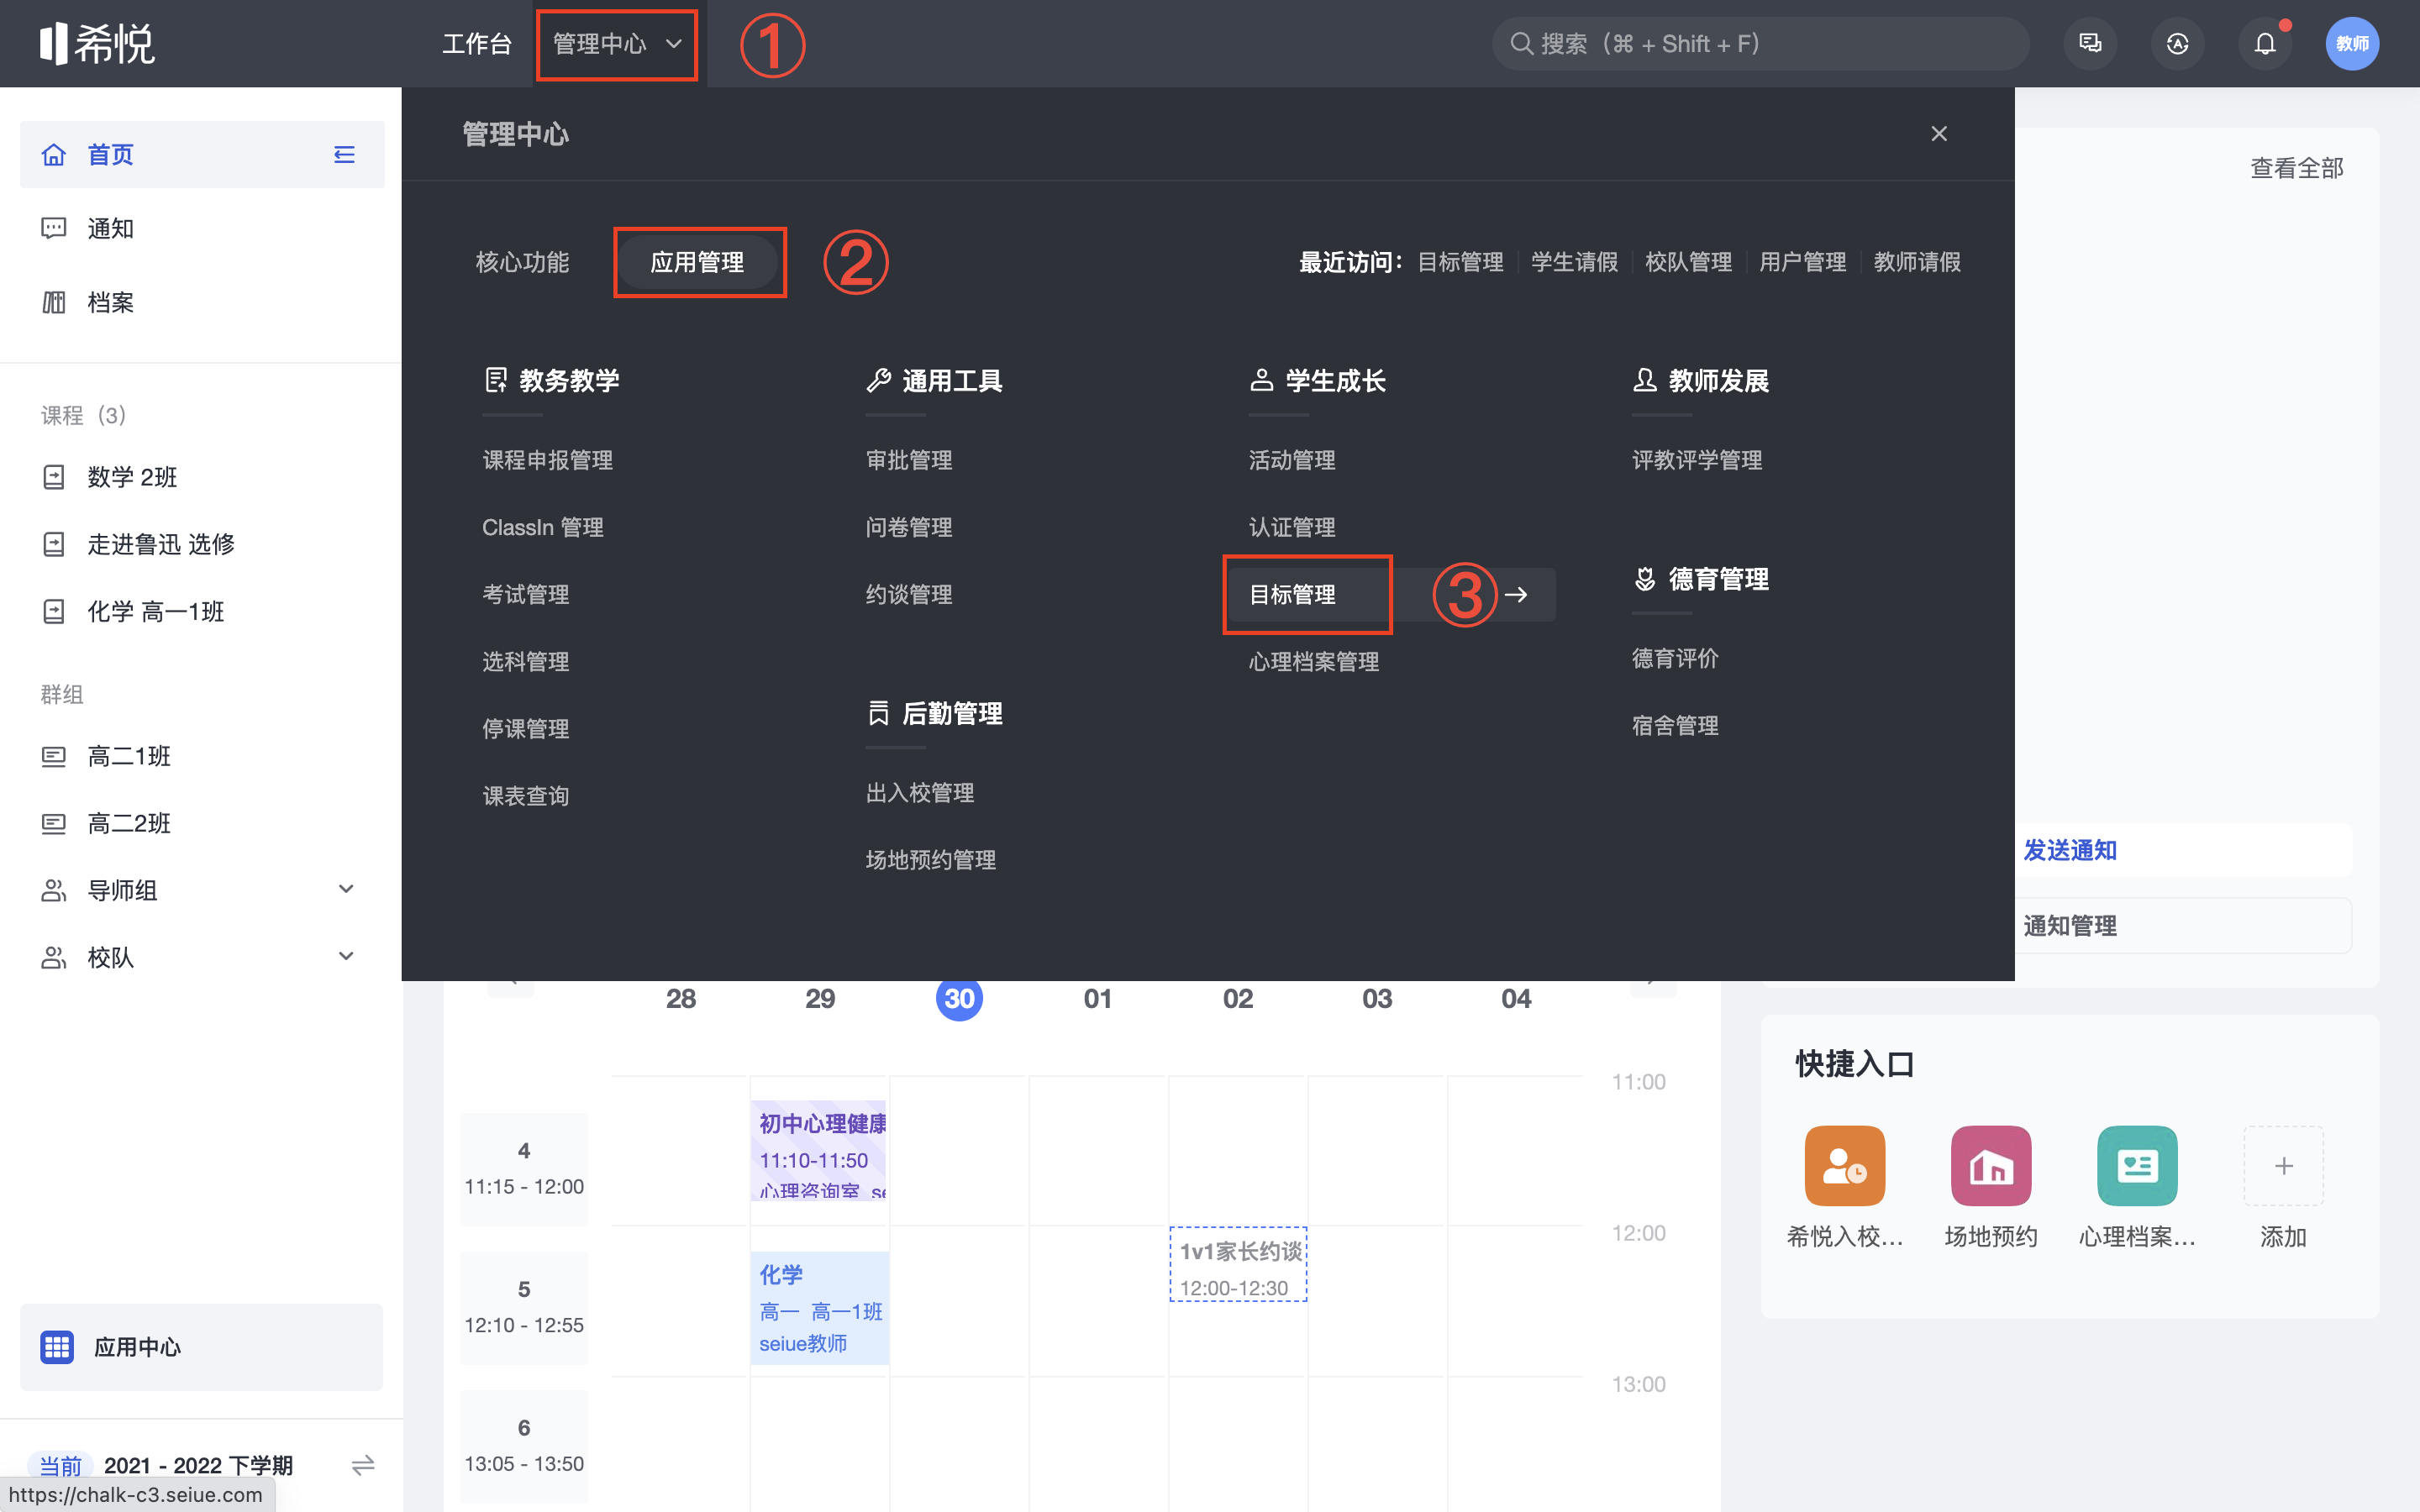Select the 核心功能 tab
This screenshot has width=2420, height=1512.
pos(522,262)
